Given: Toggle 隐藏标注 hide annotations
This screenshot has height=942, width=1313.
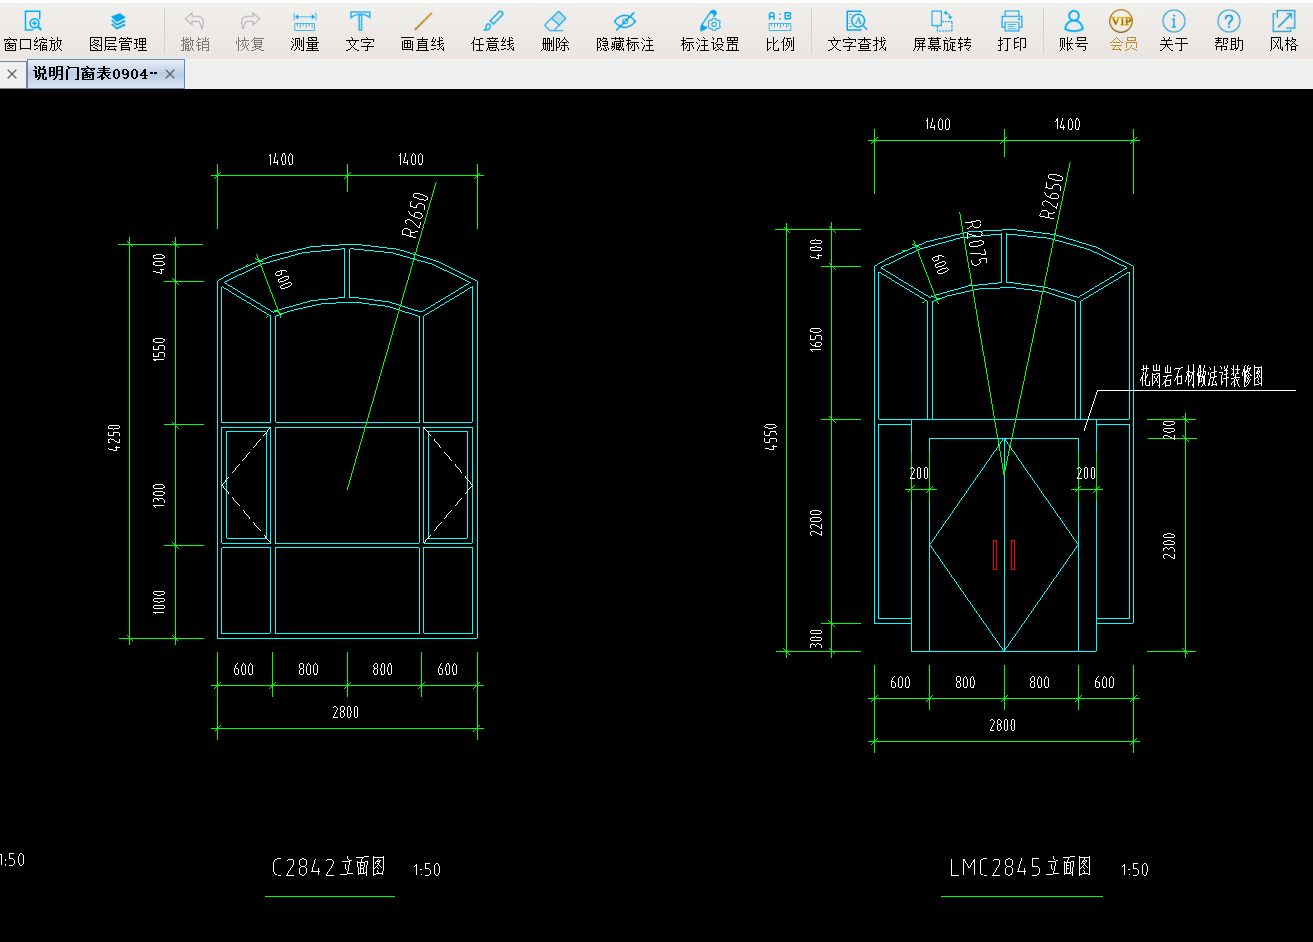Looking at the screenshot, I should tap(625, 31).
